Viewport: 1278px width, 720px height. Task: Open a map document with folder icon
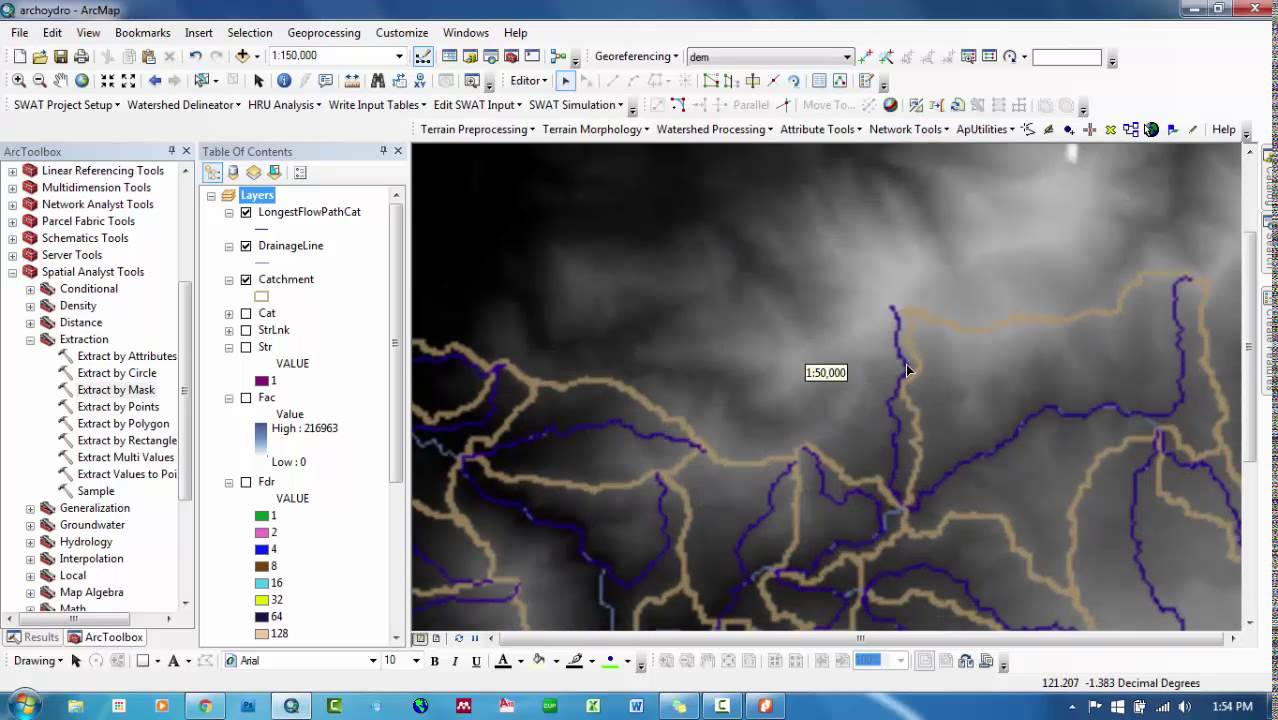40,57
